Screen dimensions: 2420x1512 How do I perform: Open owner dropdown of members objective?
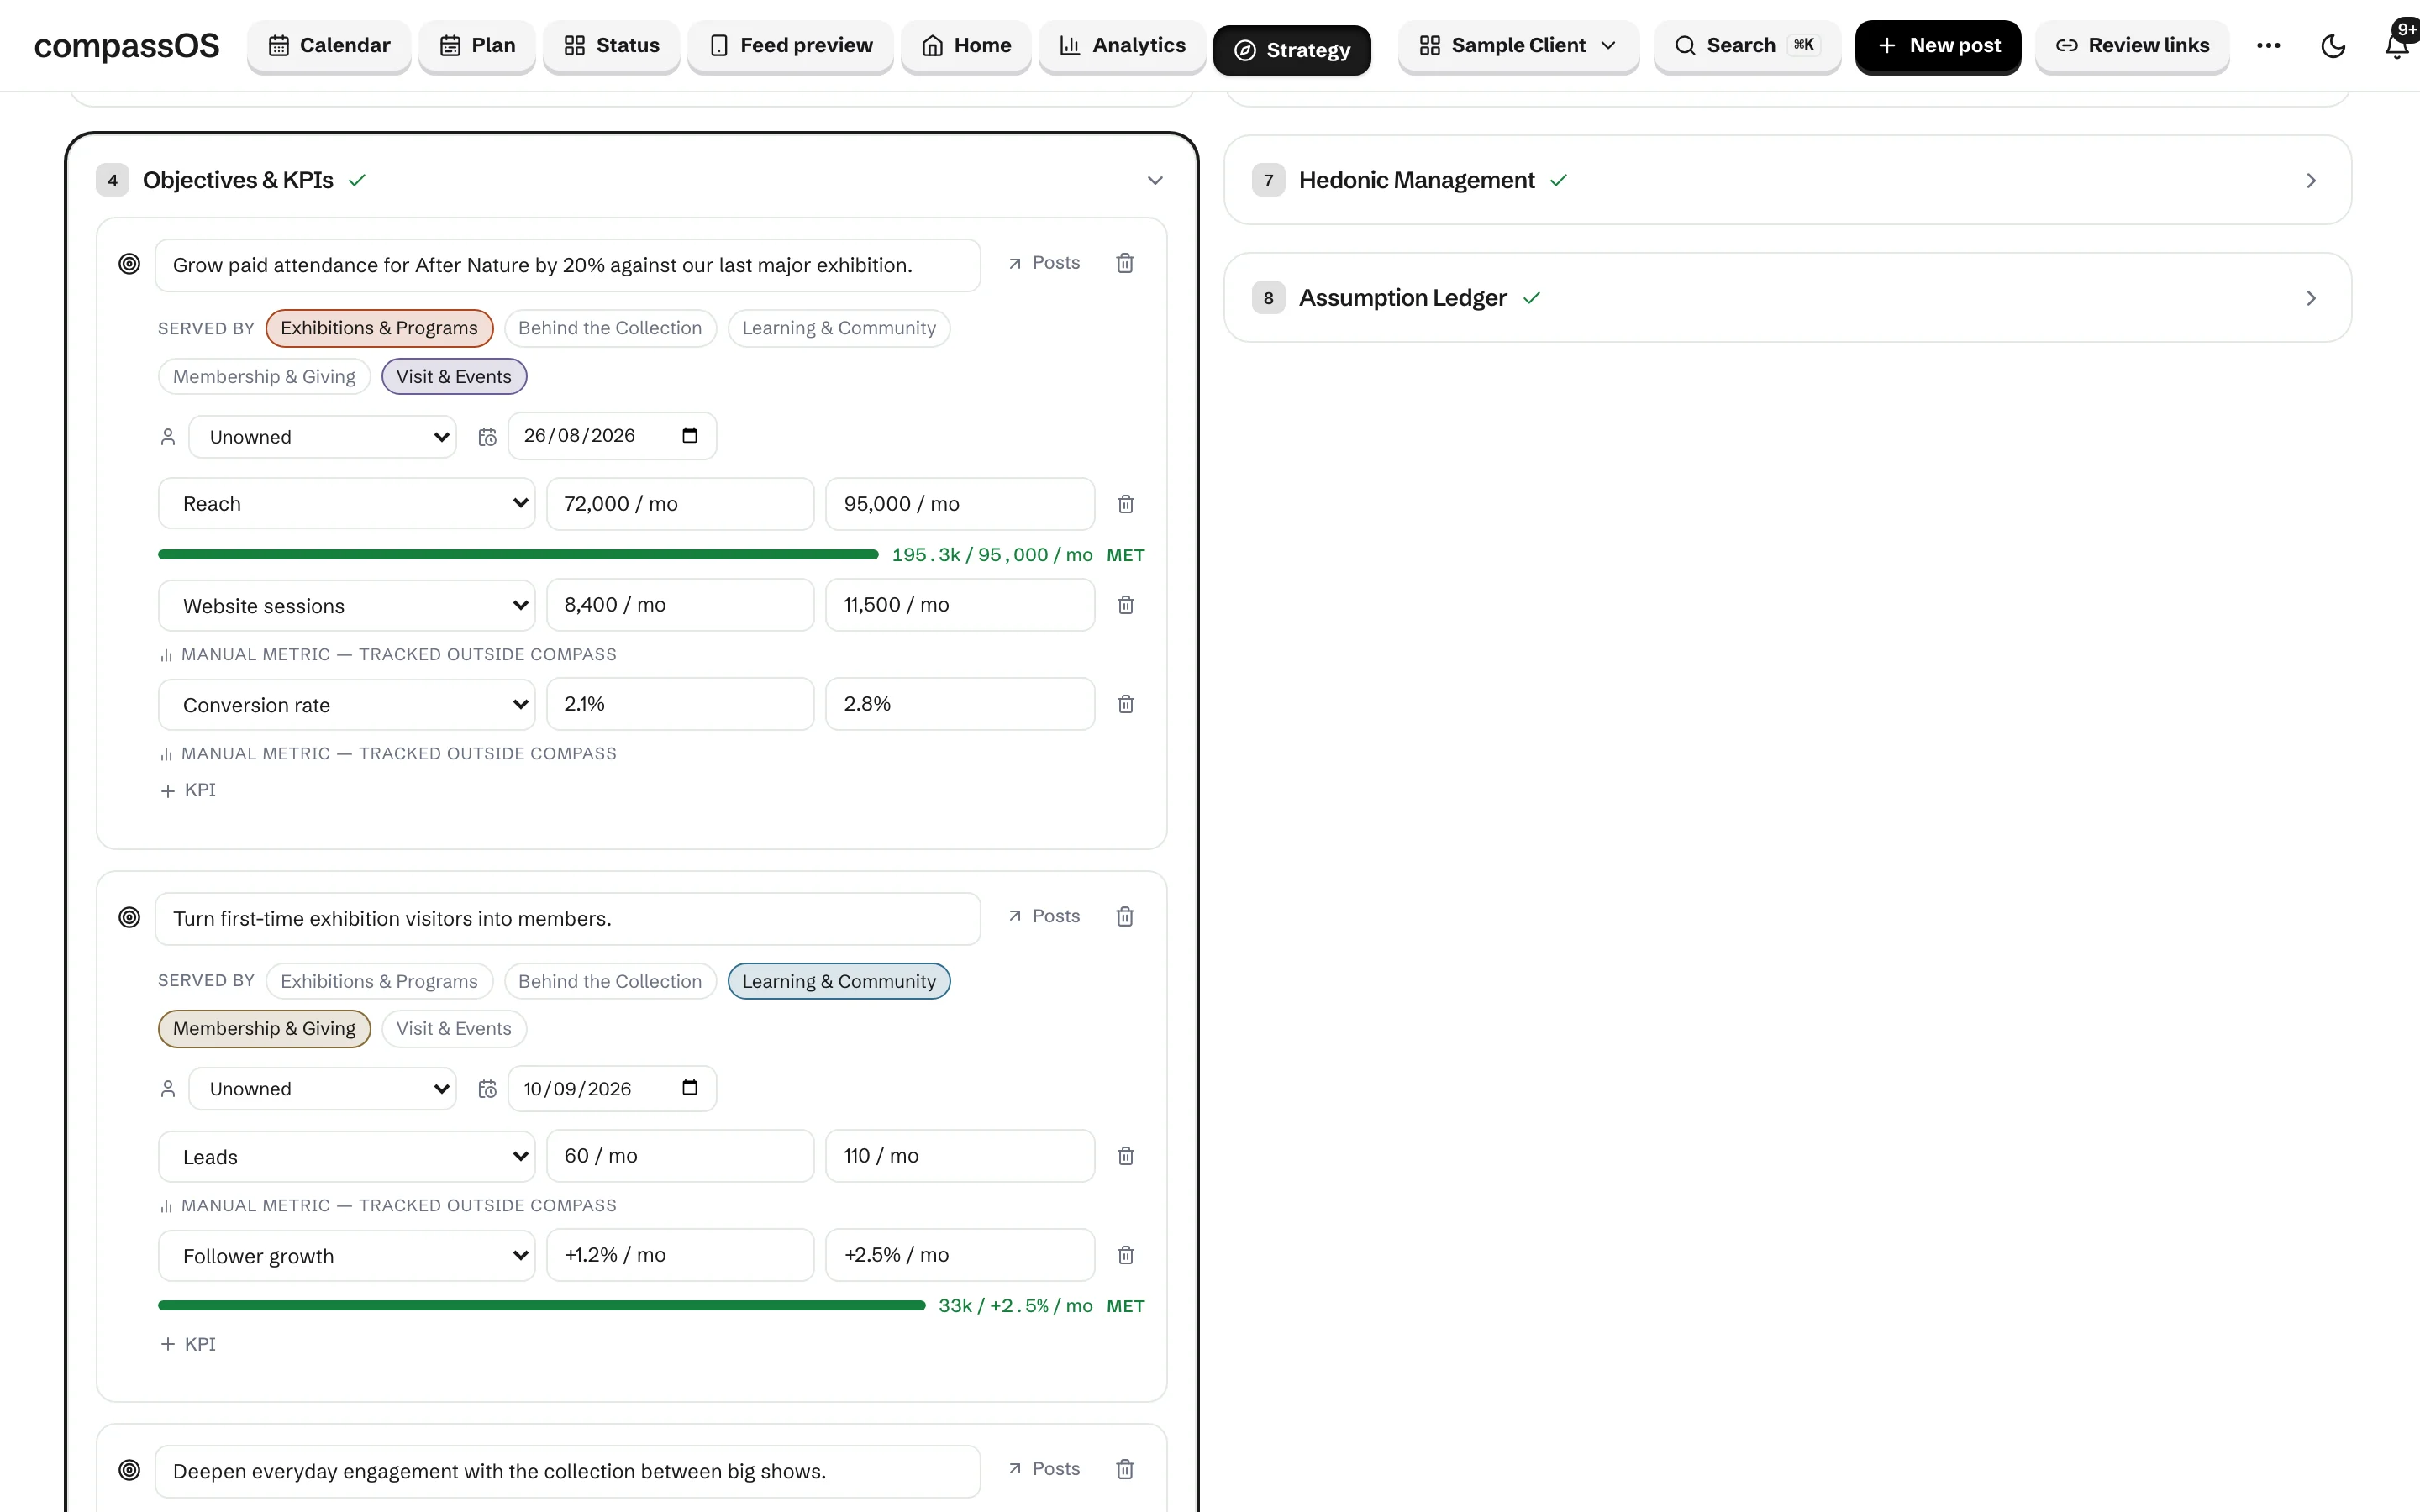[x=323, y=1089]
